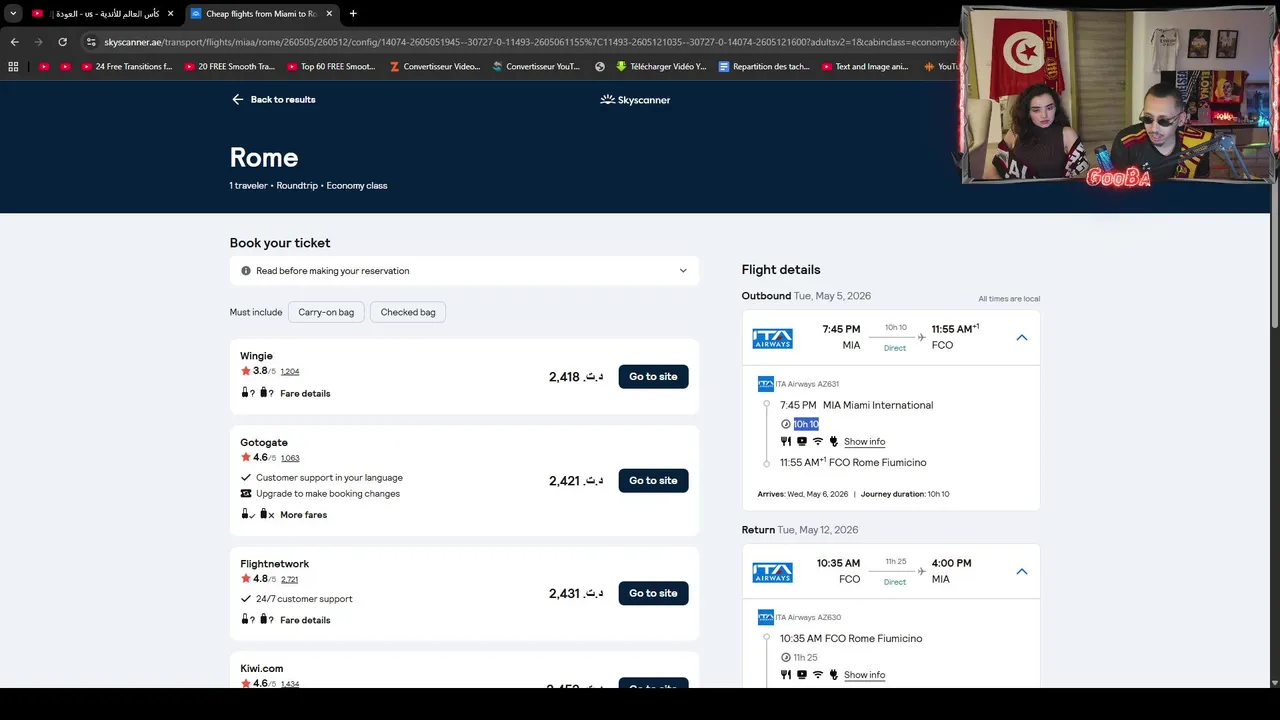Open the Convertisseur YouT... bookmark
Image resolution: width=1280 pixels, height=720 pixels.
point(536,67)
